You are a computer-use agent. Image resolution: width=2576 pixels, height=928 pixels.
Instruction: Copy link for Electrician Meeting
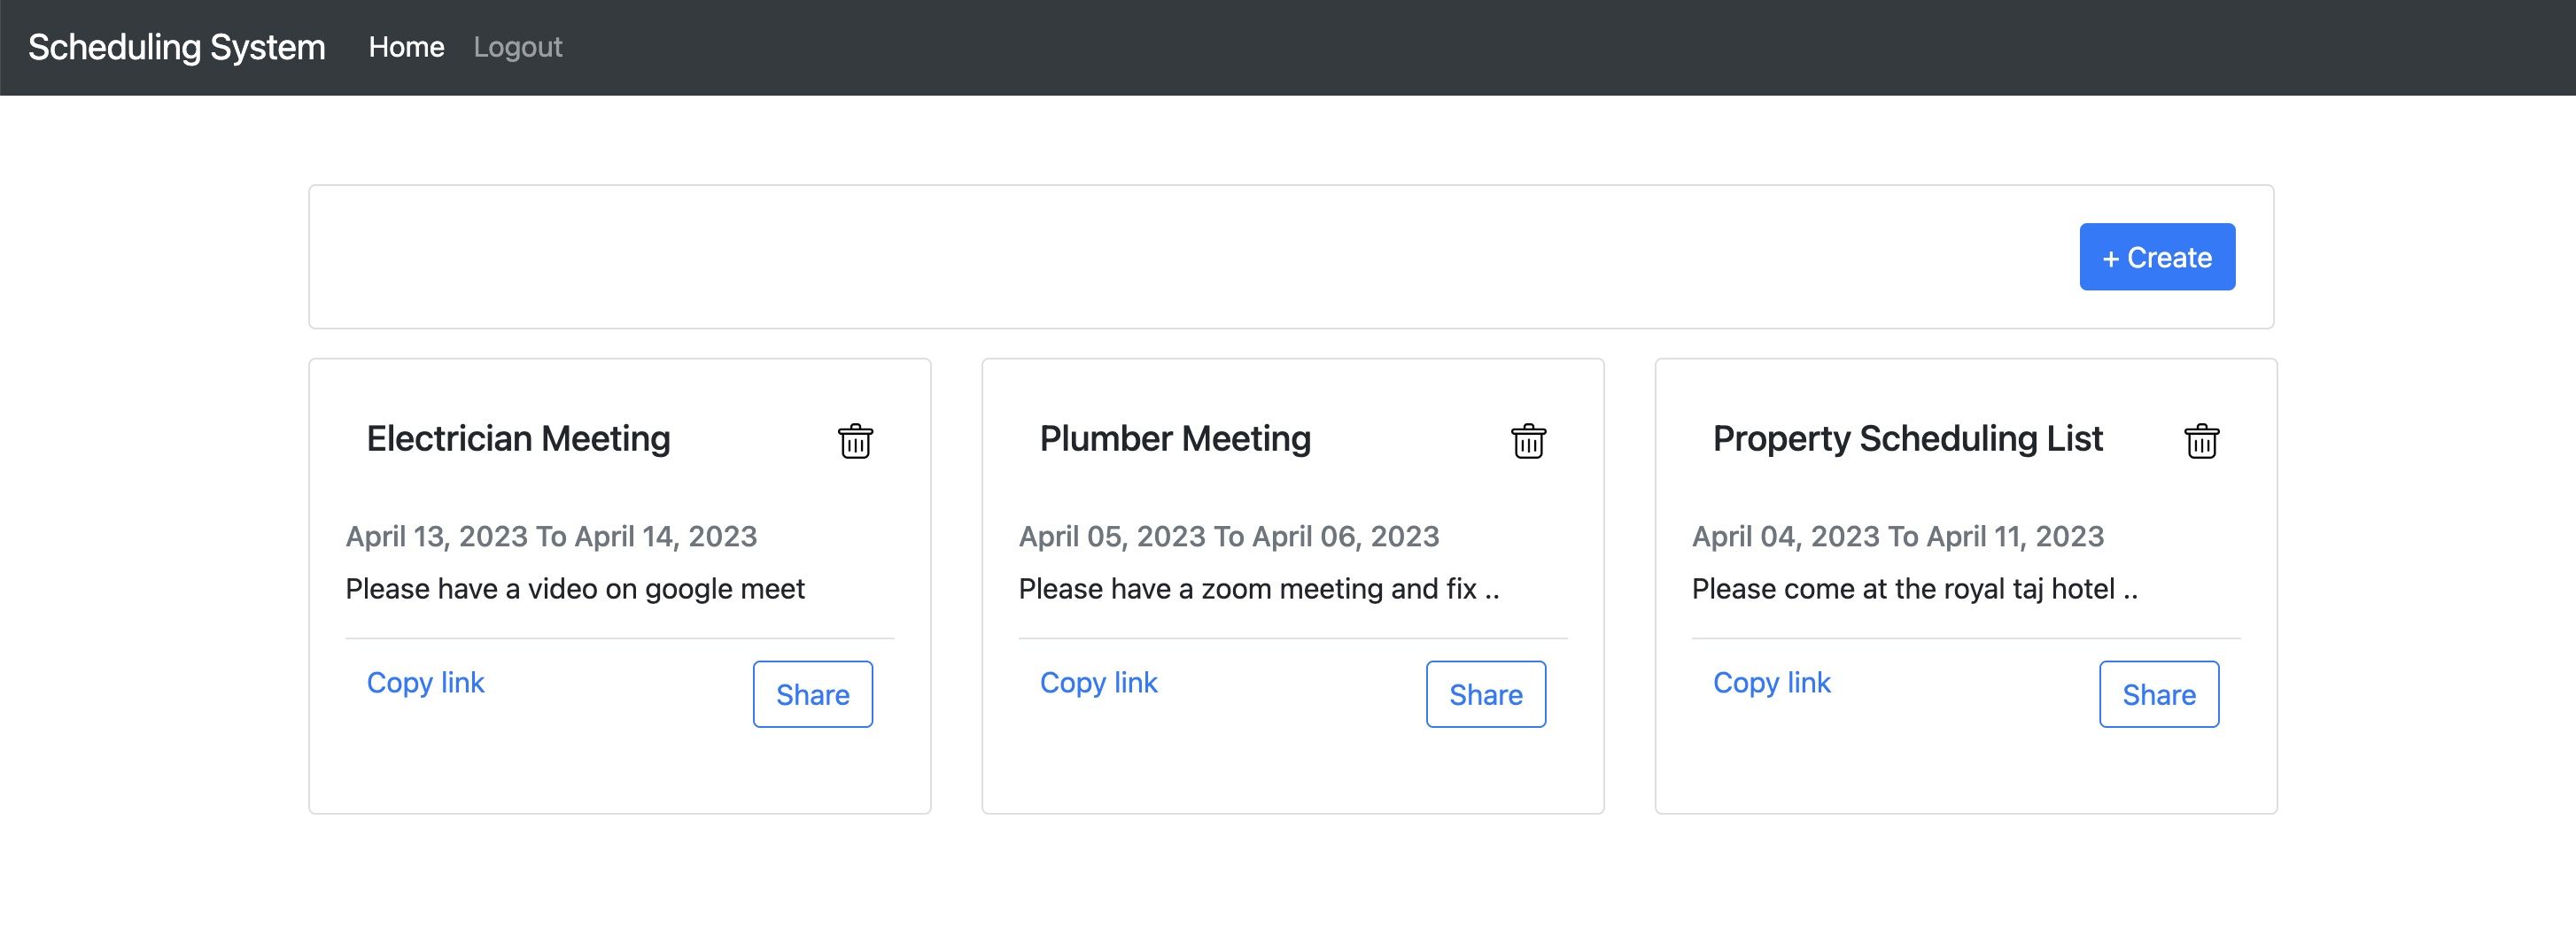pyautogui.click(x=425, y=683)
